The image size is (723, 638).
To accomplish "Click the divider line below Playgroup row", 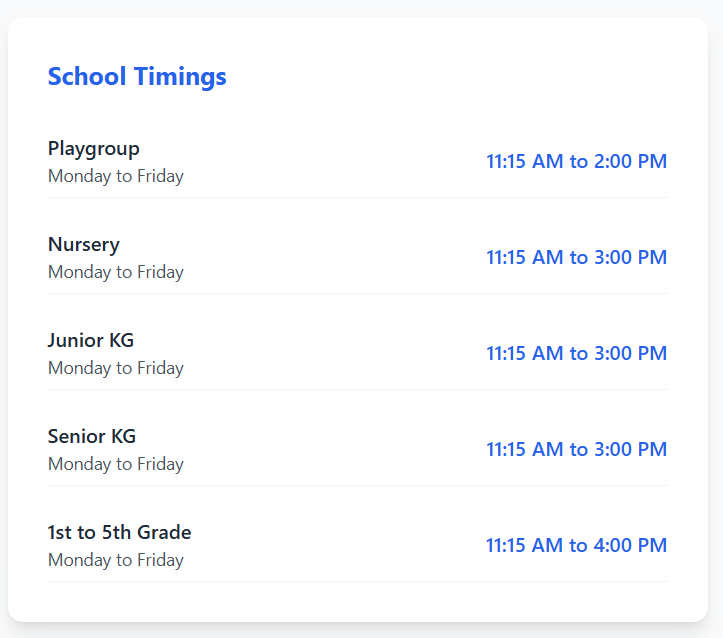I will pyautogui.click(x=358, y=198).
